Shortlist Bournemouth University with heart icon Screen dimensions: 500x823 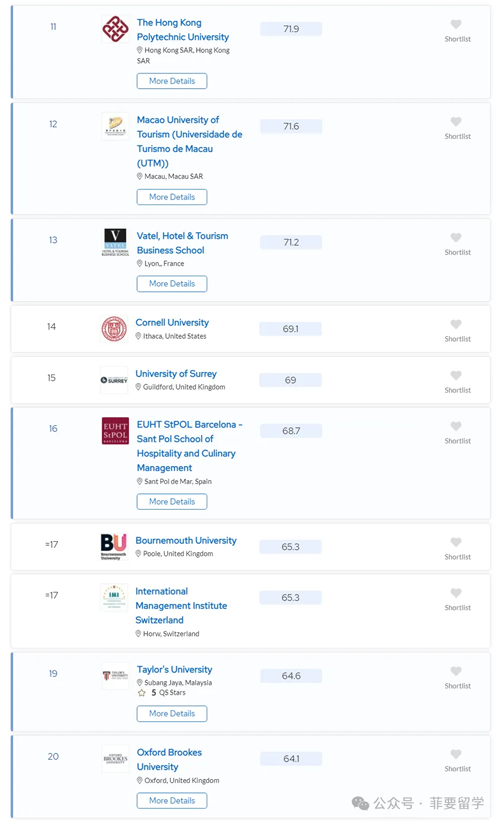(456, 542)
